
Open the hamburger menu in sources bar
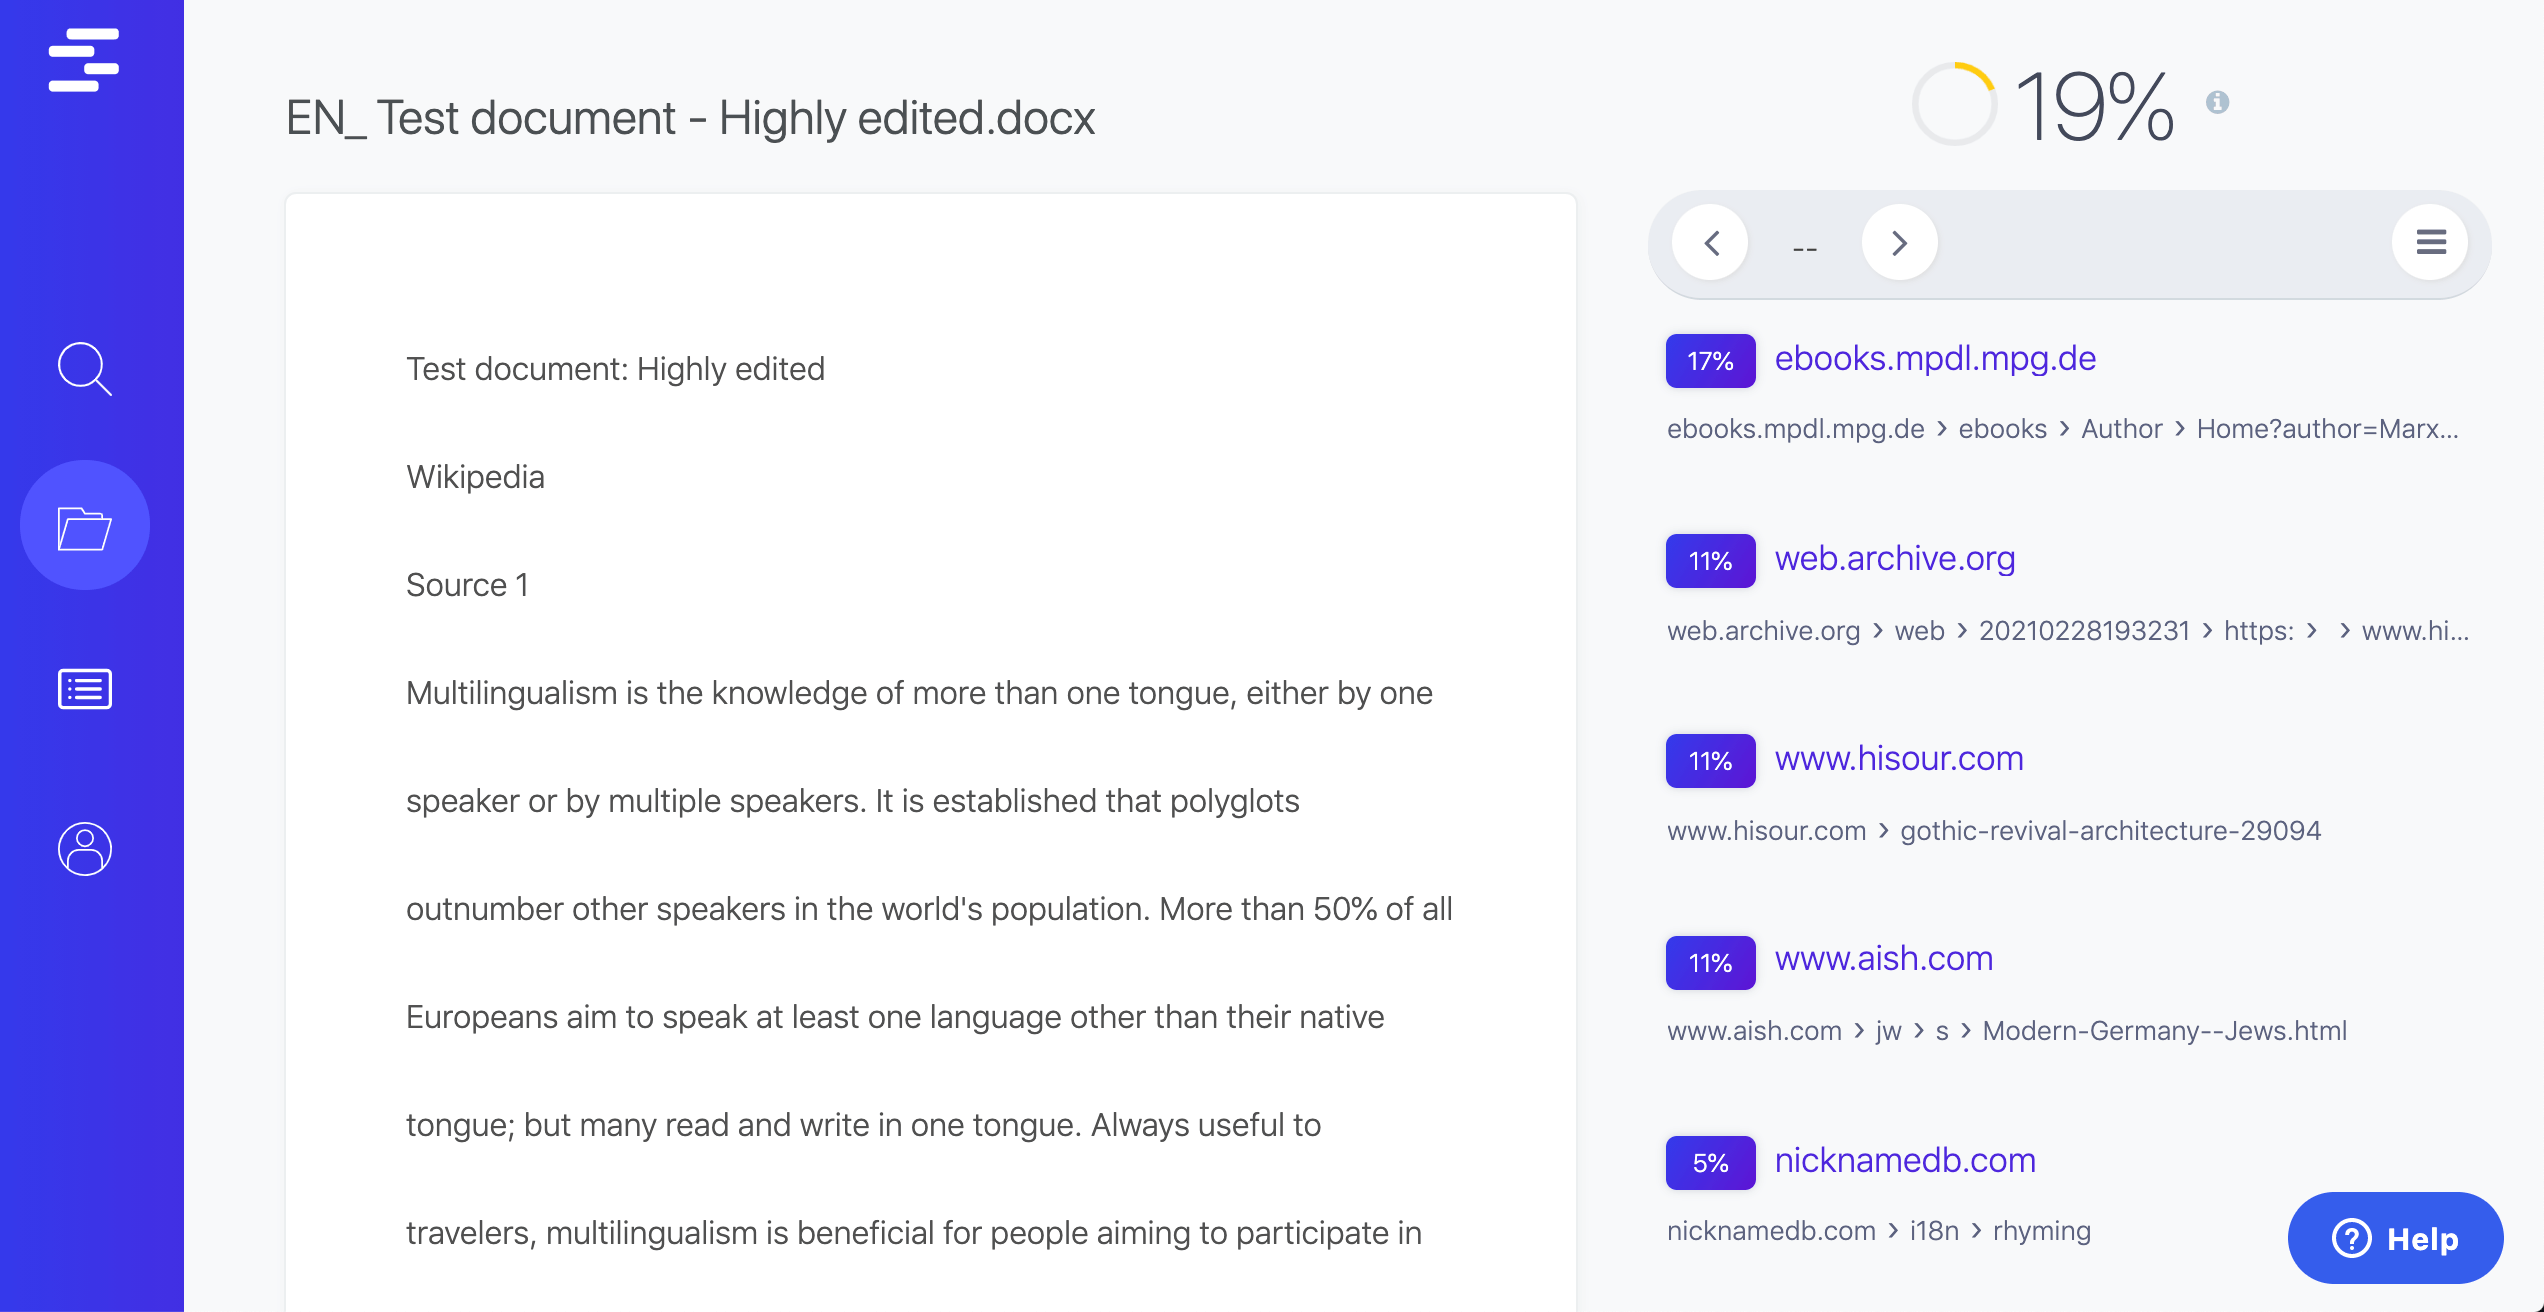click(x=2430, y=242)
